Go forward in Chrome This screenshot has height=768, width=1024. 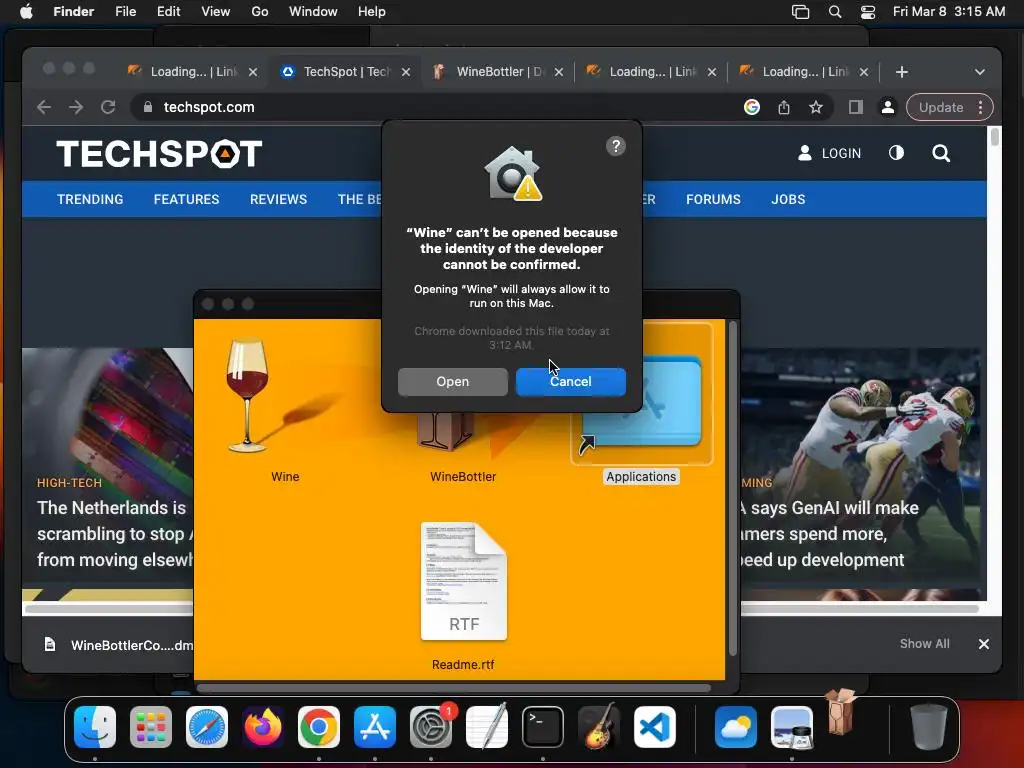[x=76, y=107]
